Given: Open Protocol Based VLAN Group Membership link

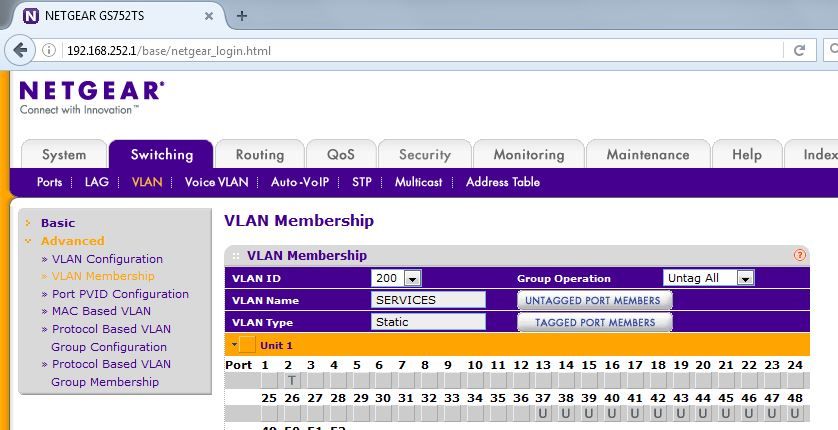Looking at the screenshot, I should tap(111, 373).
